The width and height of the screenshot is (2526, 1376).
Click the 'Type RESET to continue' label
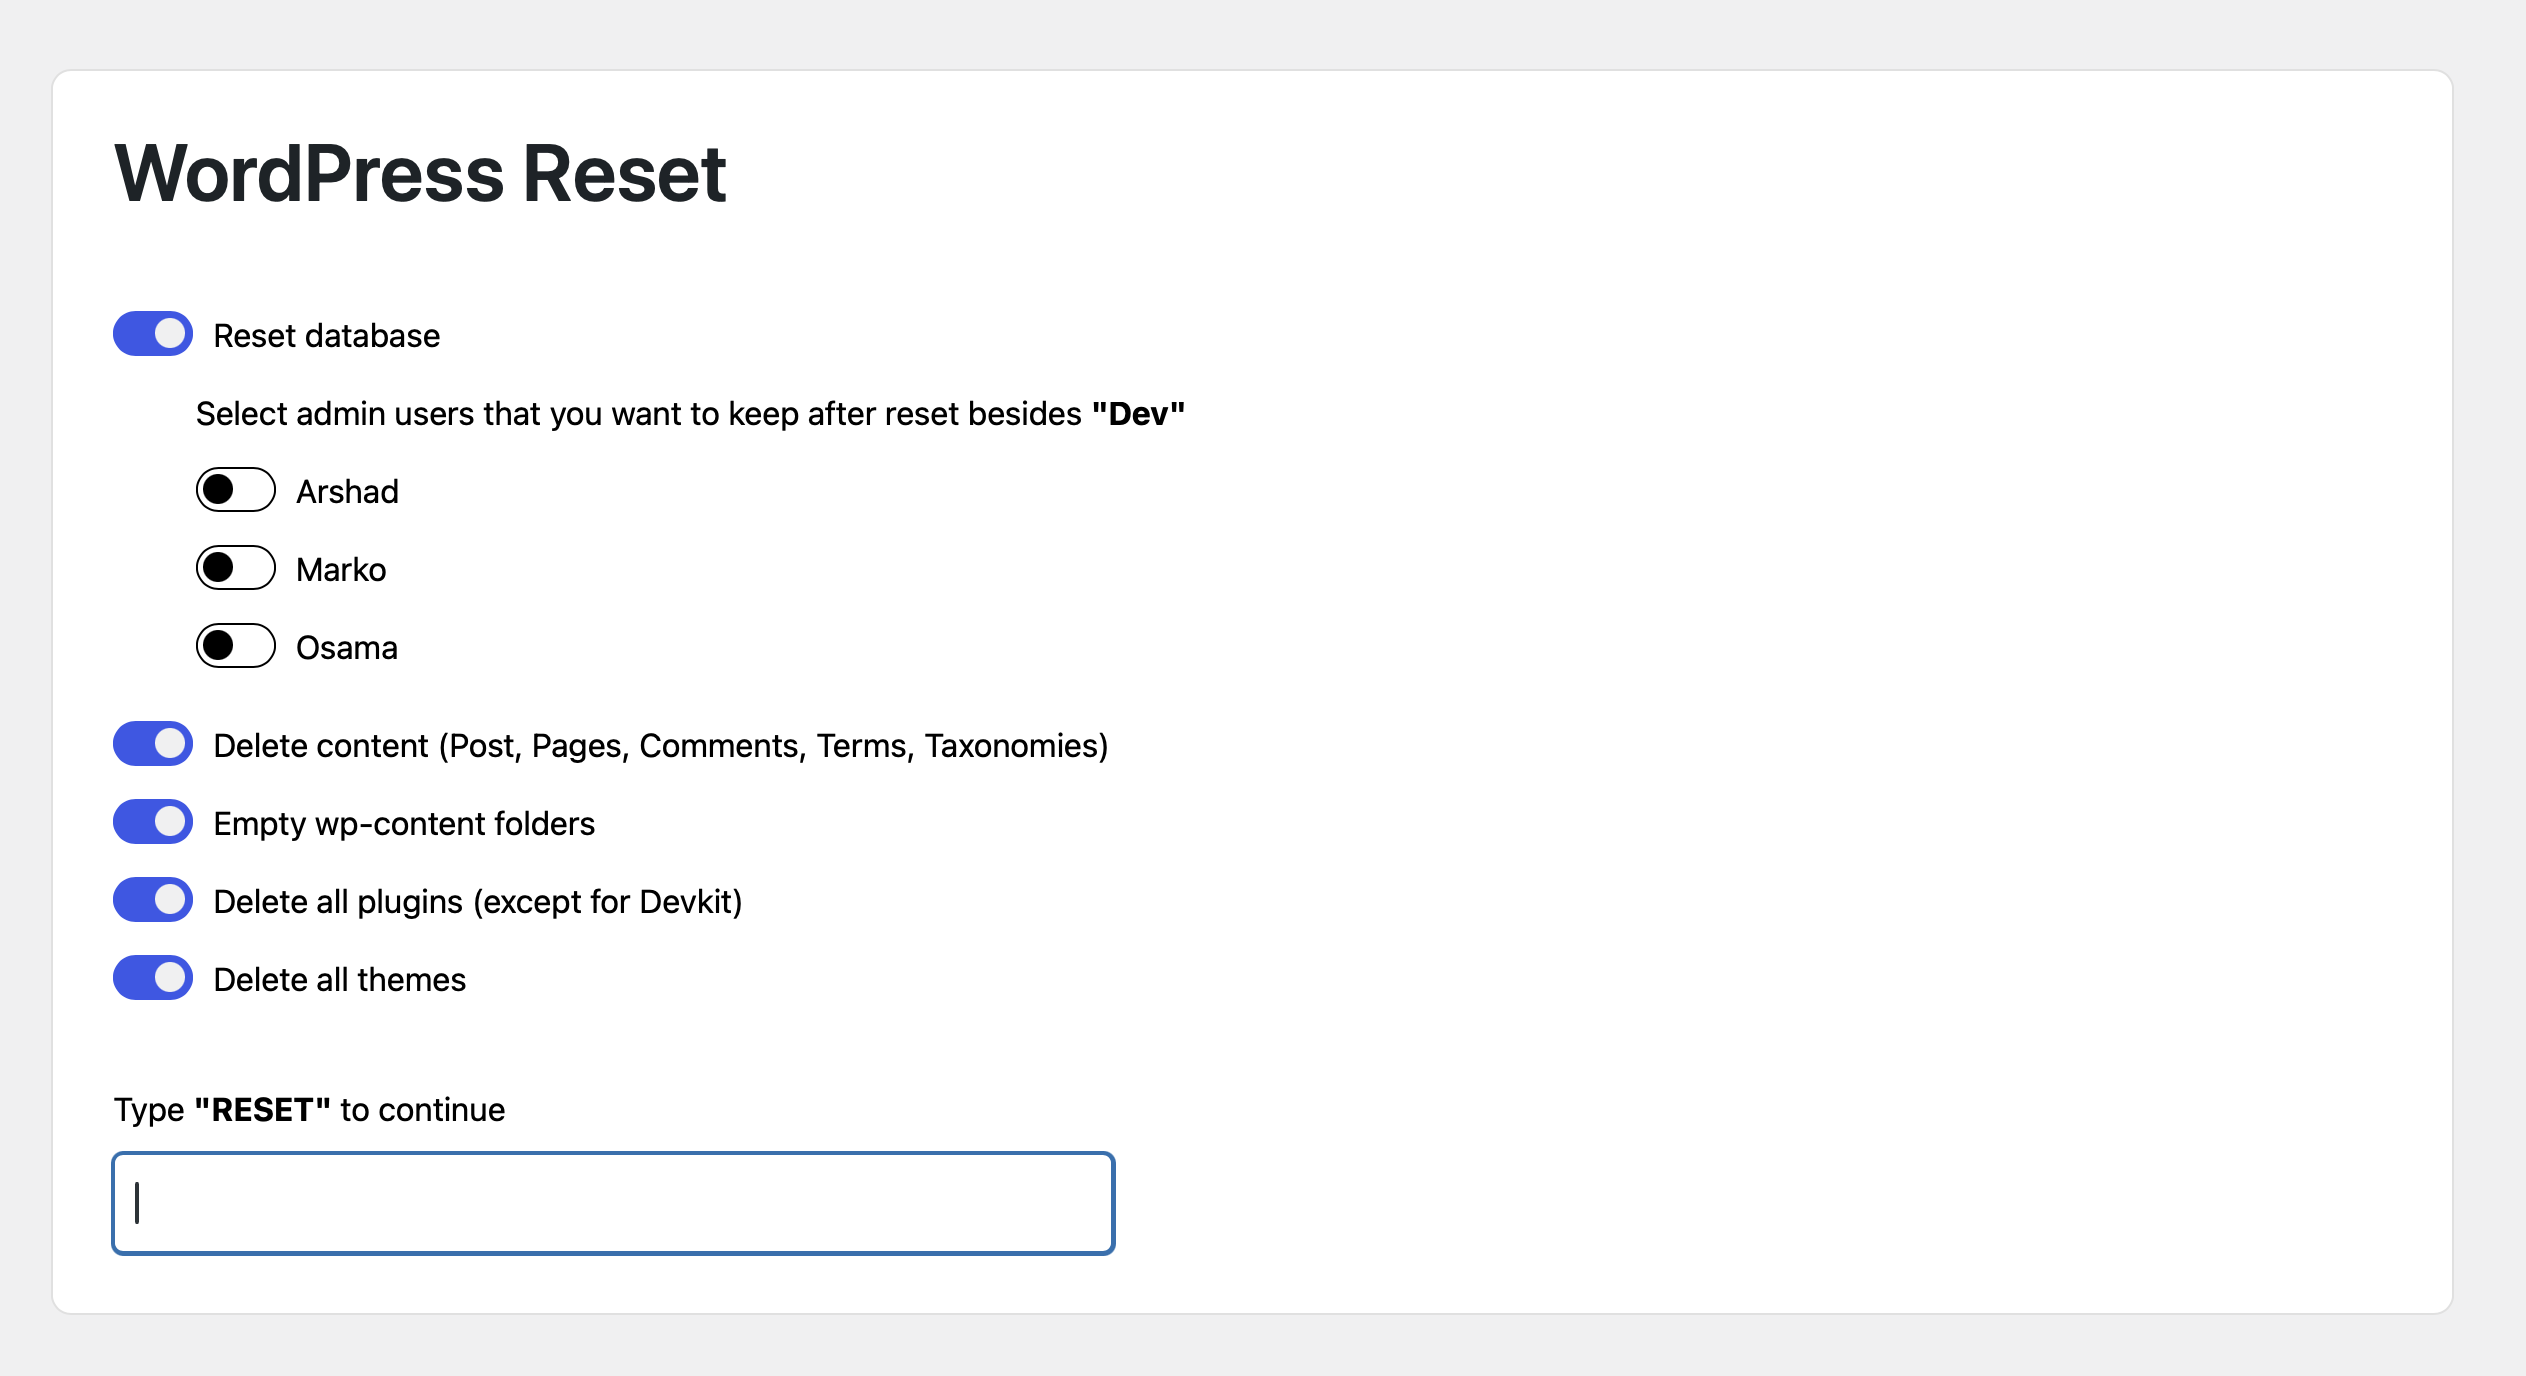tap(309, 1110)
